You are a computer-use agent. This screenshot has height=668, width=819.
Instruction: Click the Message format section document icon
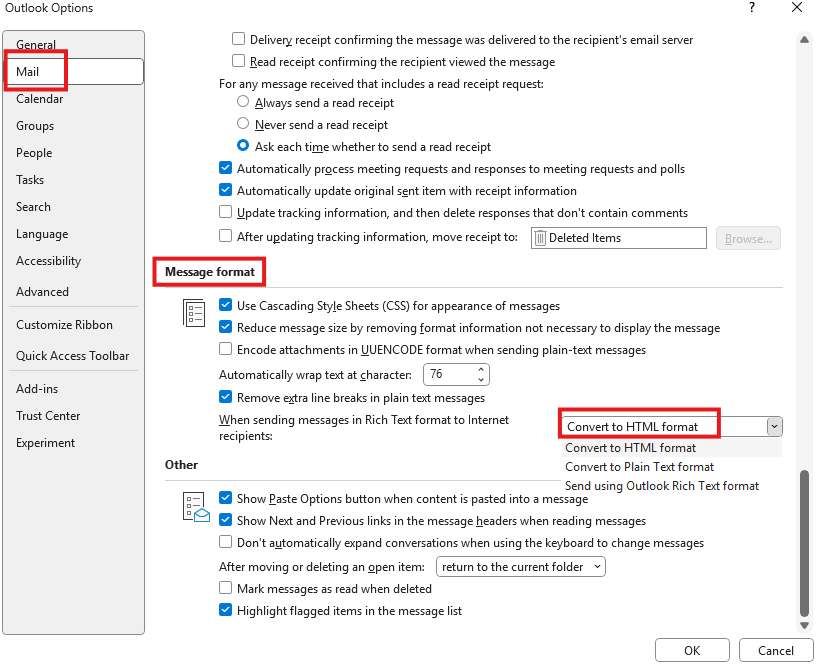pyautogui.click(x=194, y=313)
